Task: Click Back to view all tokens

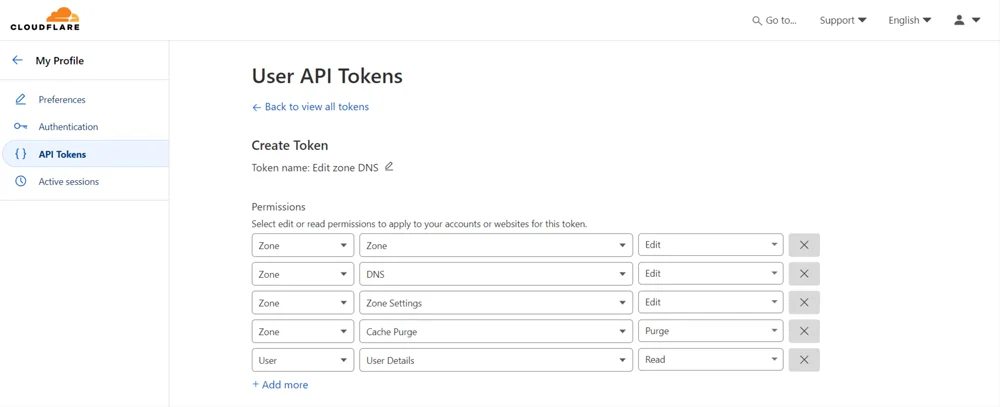Action: pos(311,107)
